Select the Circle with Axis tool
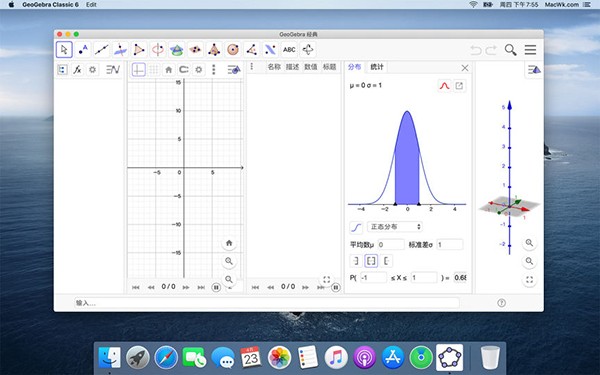600x375 pixels. coord(158,50)
